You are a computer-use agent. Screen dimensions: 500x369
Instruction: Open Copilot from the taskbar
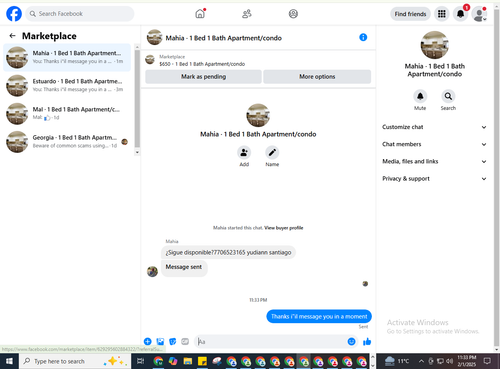pyautogui.click(x=173, y=361)
